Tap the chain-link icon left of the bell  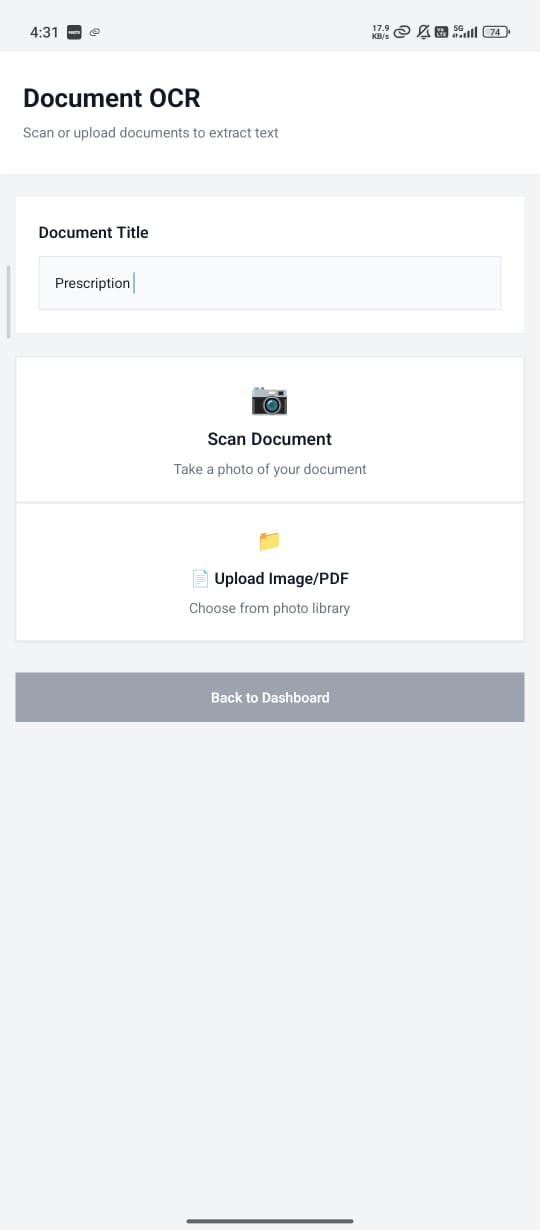[x=402, y=32]
